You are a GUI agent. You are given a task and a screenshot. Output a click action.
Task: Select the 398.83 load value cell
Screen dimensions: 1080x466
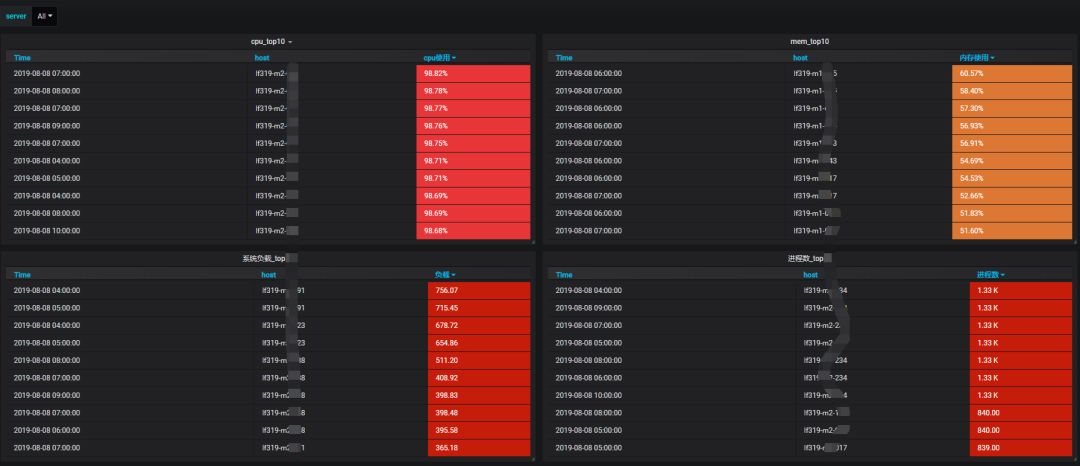[479, 395]
